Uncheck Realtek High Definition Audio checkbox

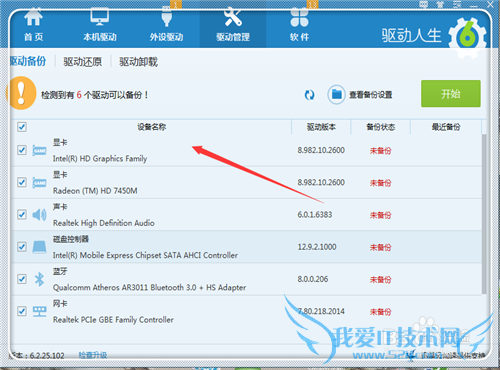[x=22, y=214]
